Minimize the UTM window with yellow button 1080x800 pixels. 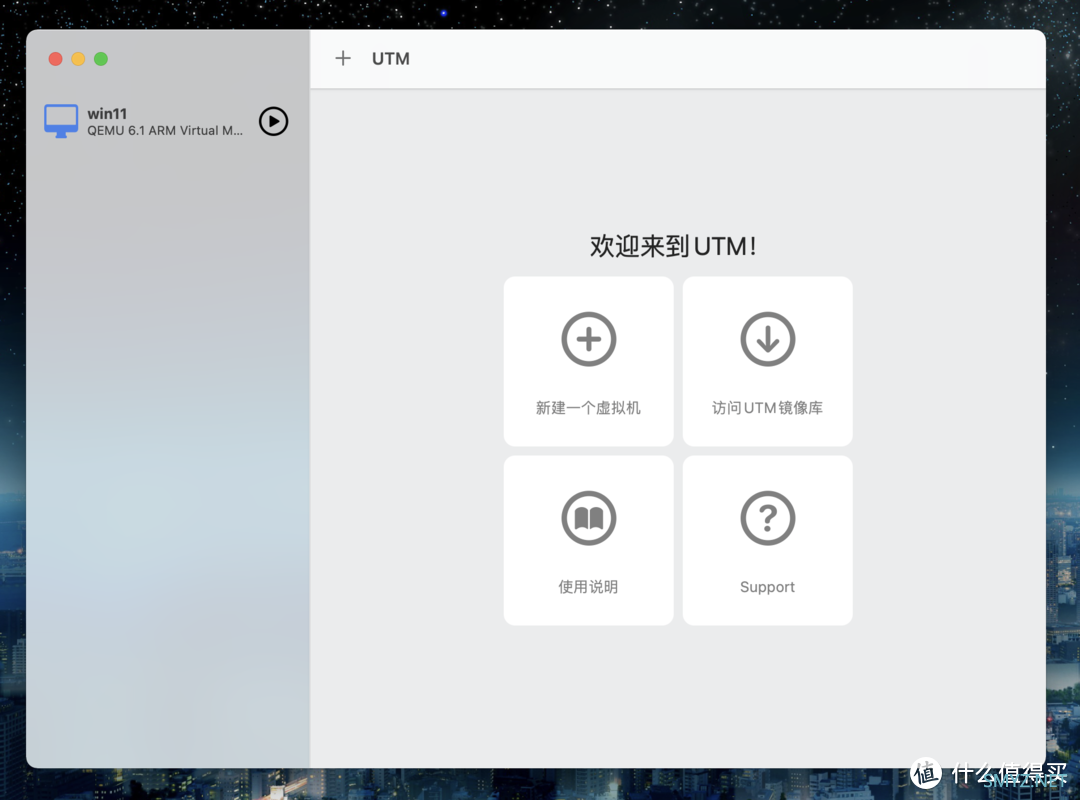click(x=79, y=59)
